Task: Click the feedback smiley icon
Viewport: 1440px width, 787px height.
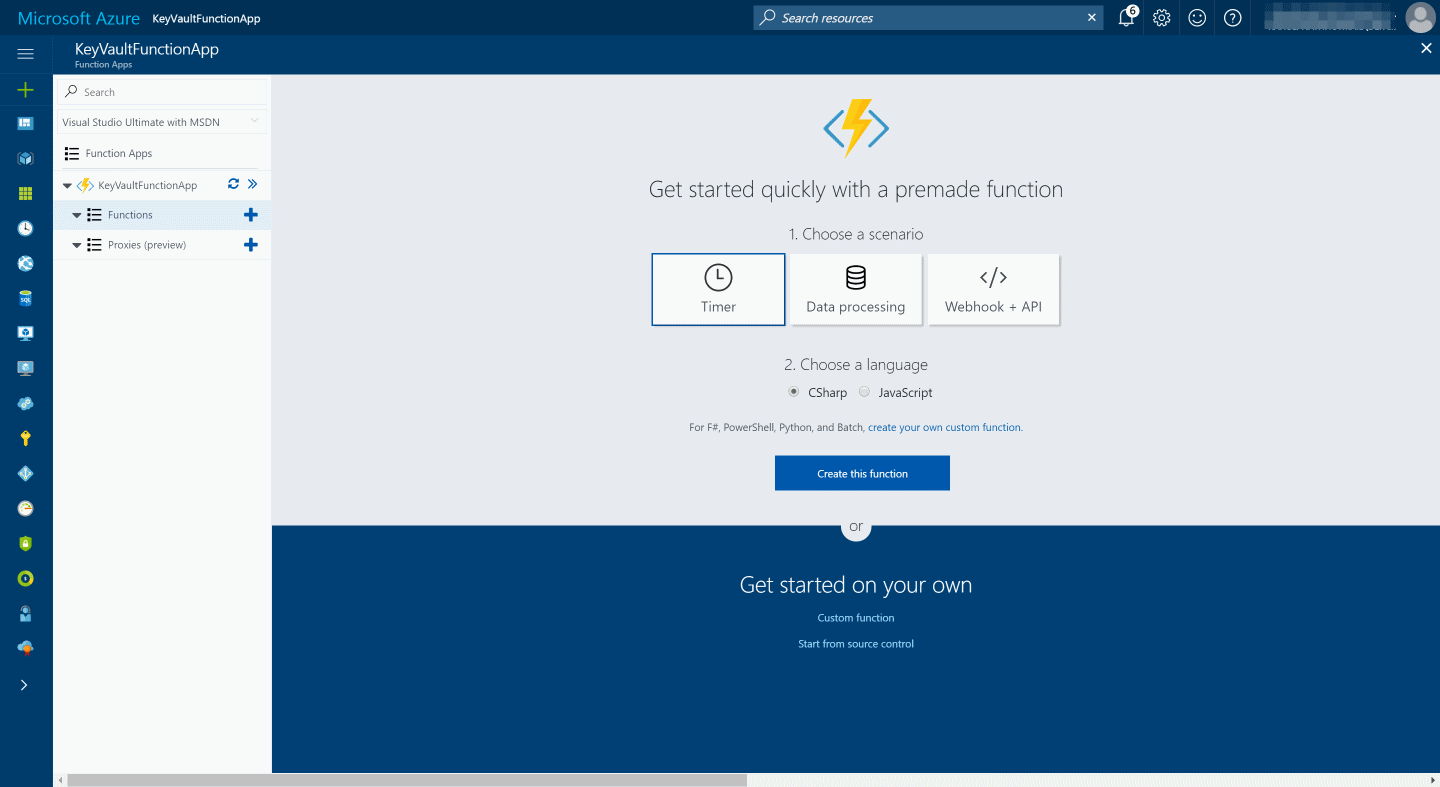Action: 1197,18
